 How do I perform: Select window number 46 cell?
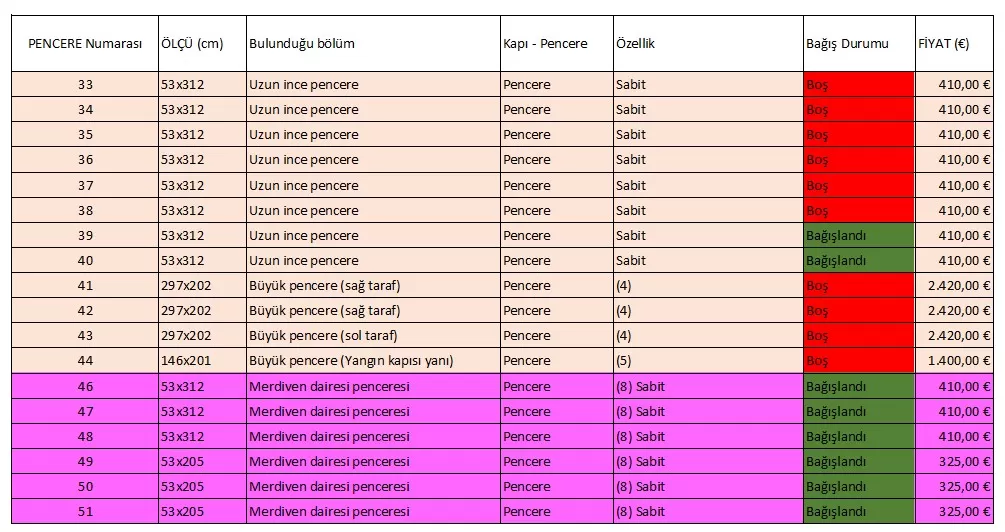[85, 387]
